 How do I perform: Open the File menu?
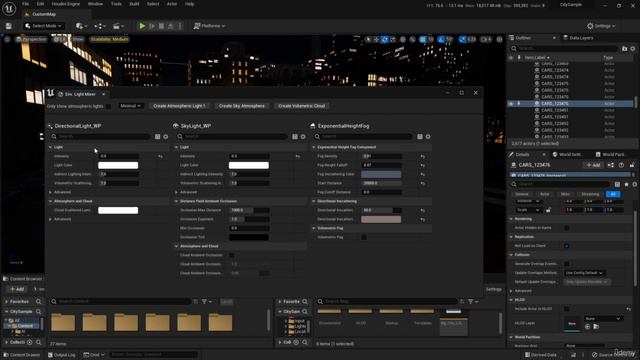tap(25, 4)
